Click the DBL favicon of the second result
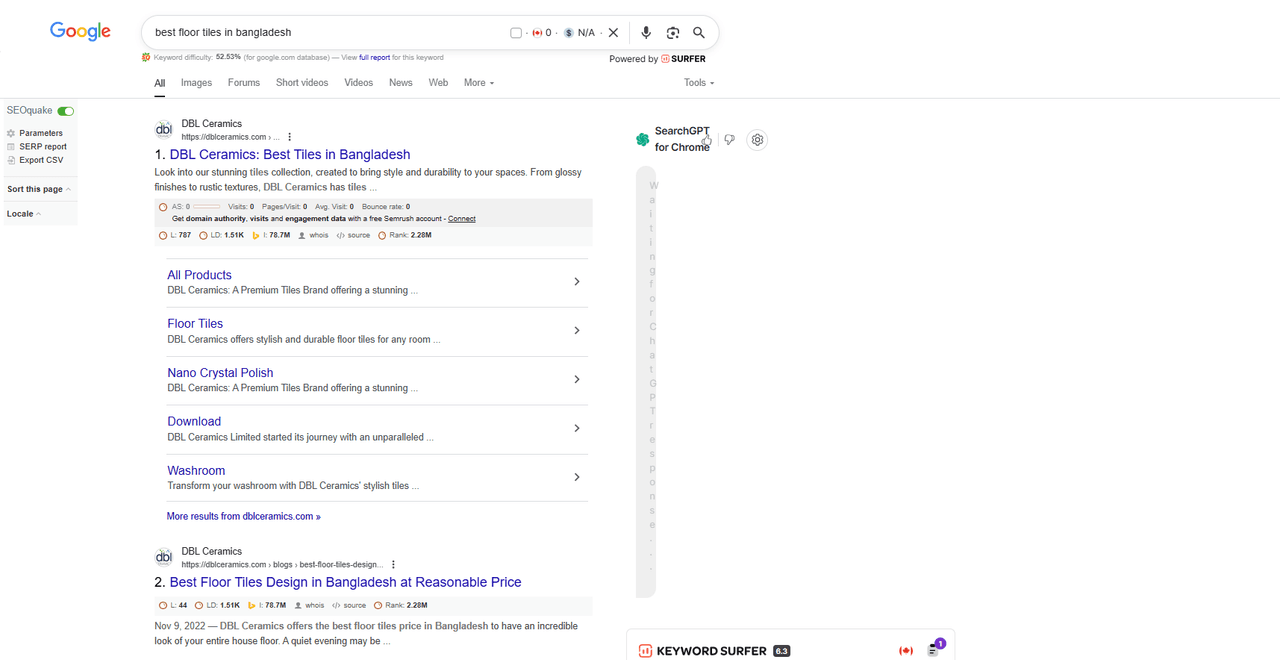 click(x=164, y=557)
